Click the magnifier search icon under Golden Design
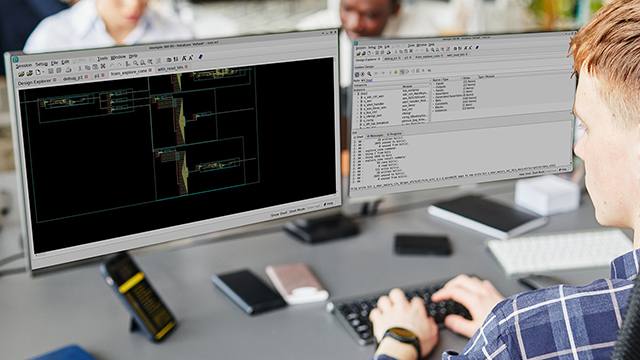The image size is (640, 360). click(x=369, y=73)
